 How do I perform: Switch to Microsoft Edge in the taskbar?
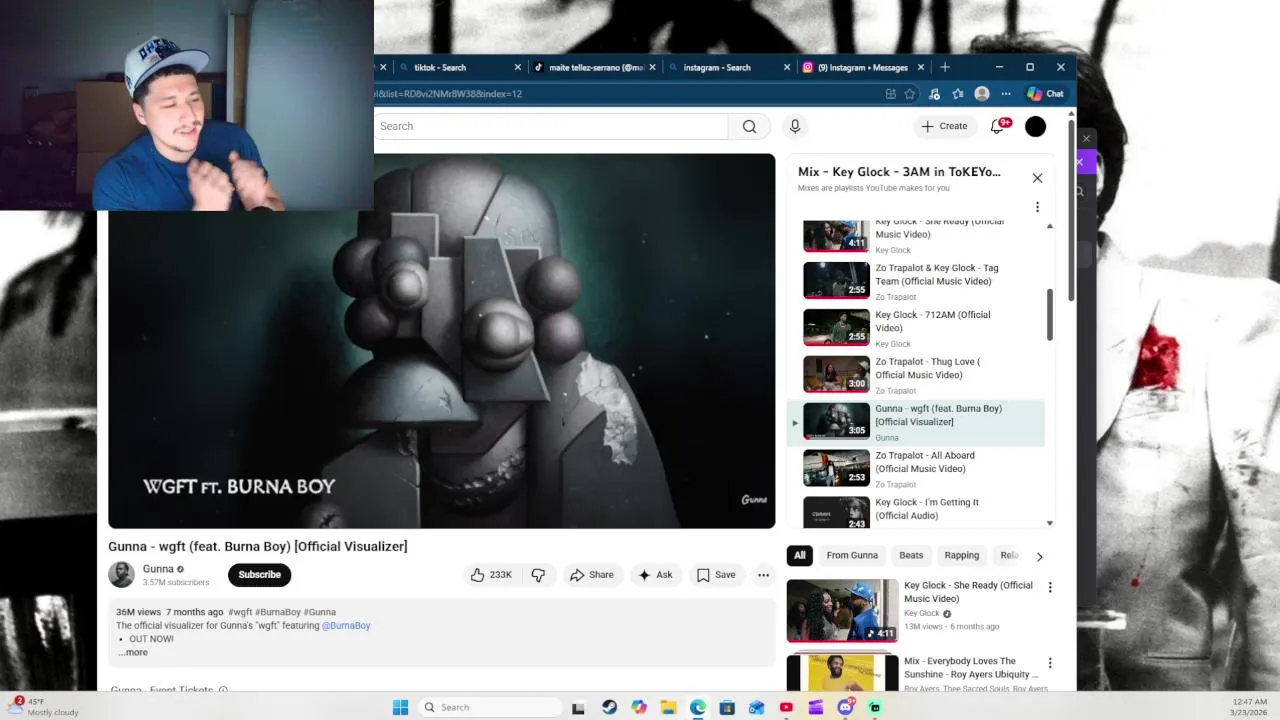point(698,707)
